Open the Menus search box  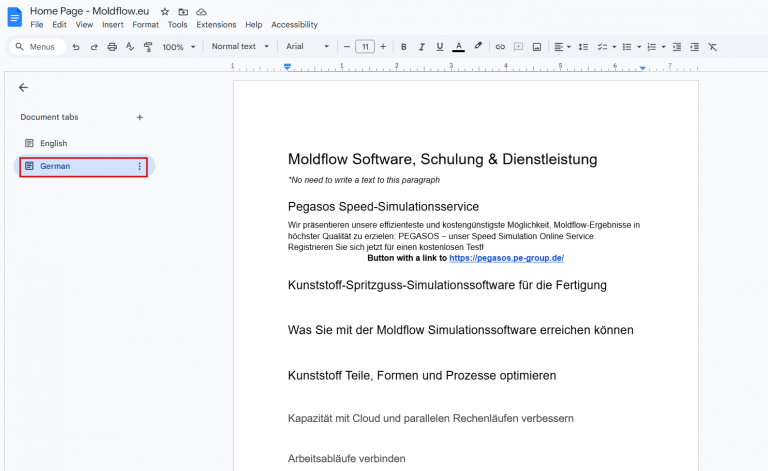pyautogui.click(x=37, y=47)
